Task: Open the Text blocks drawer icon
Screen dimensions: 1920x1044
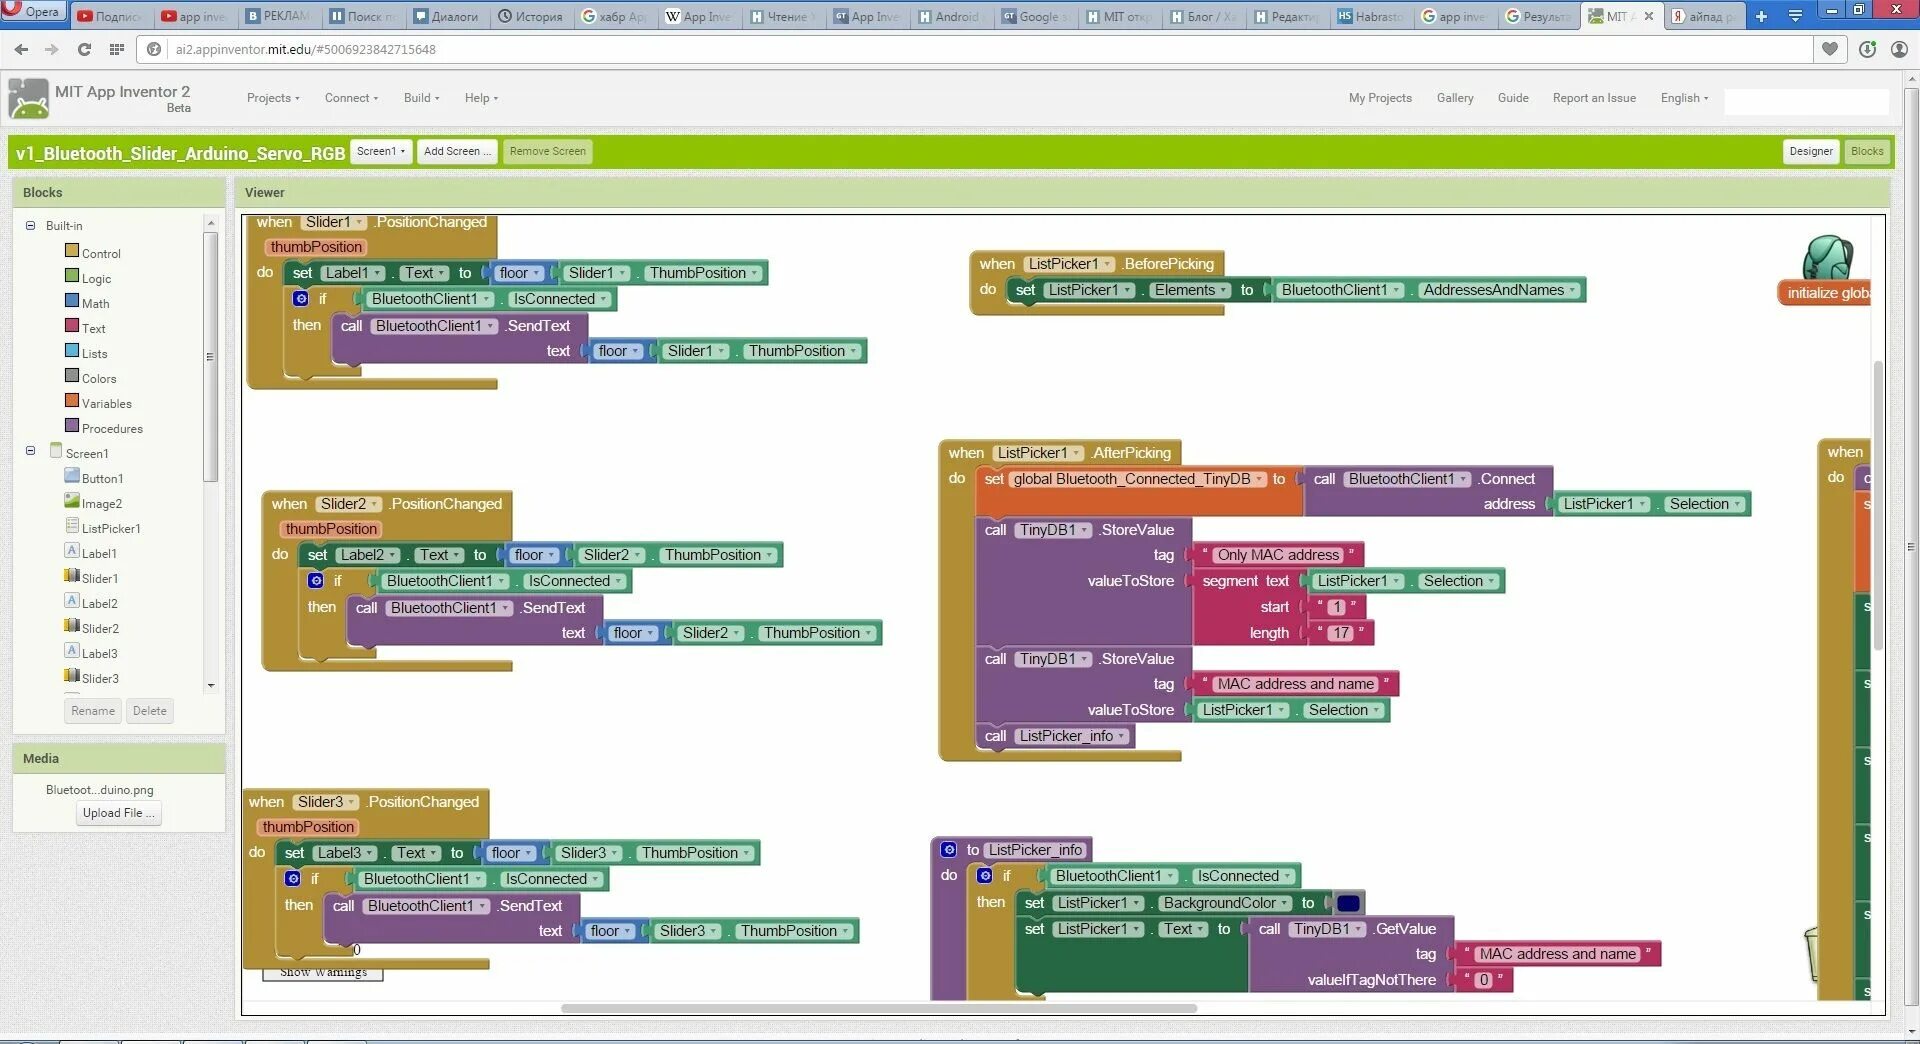Action: tap(72, 326)
